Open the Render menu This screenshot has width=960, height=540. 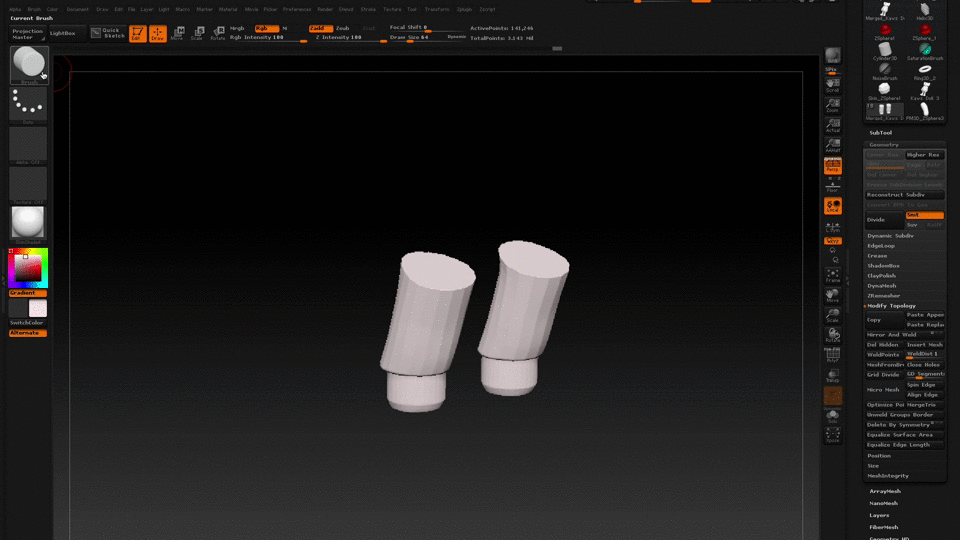(325, 9)
